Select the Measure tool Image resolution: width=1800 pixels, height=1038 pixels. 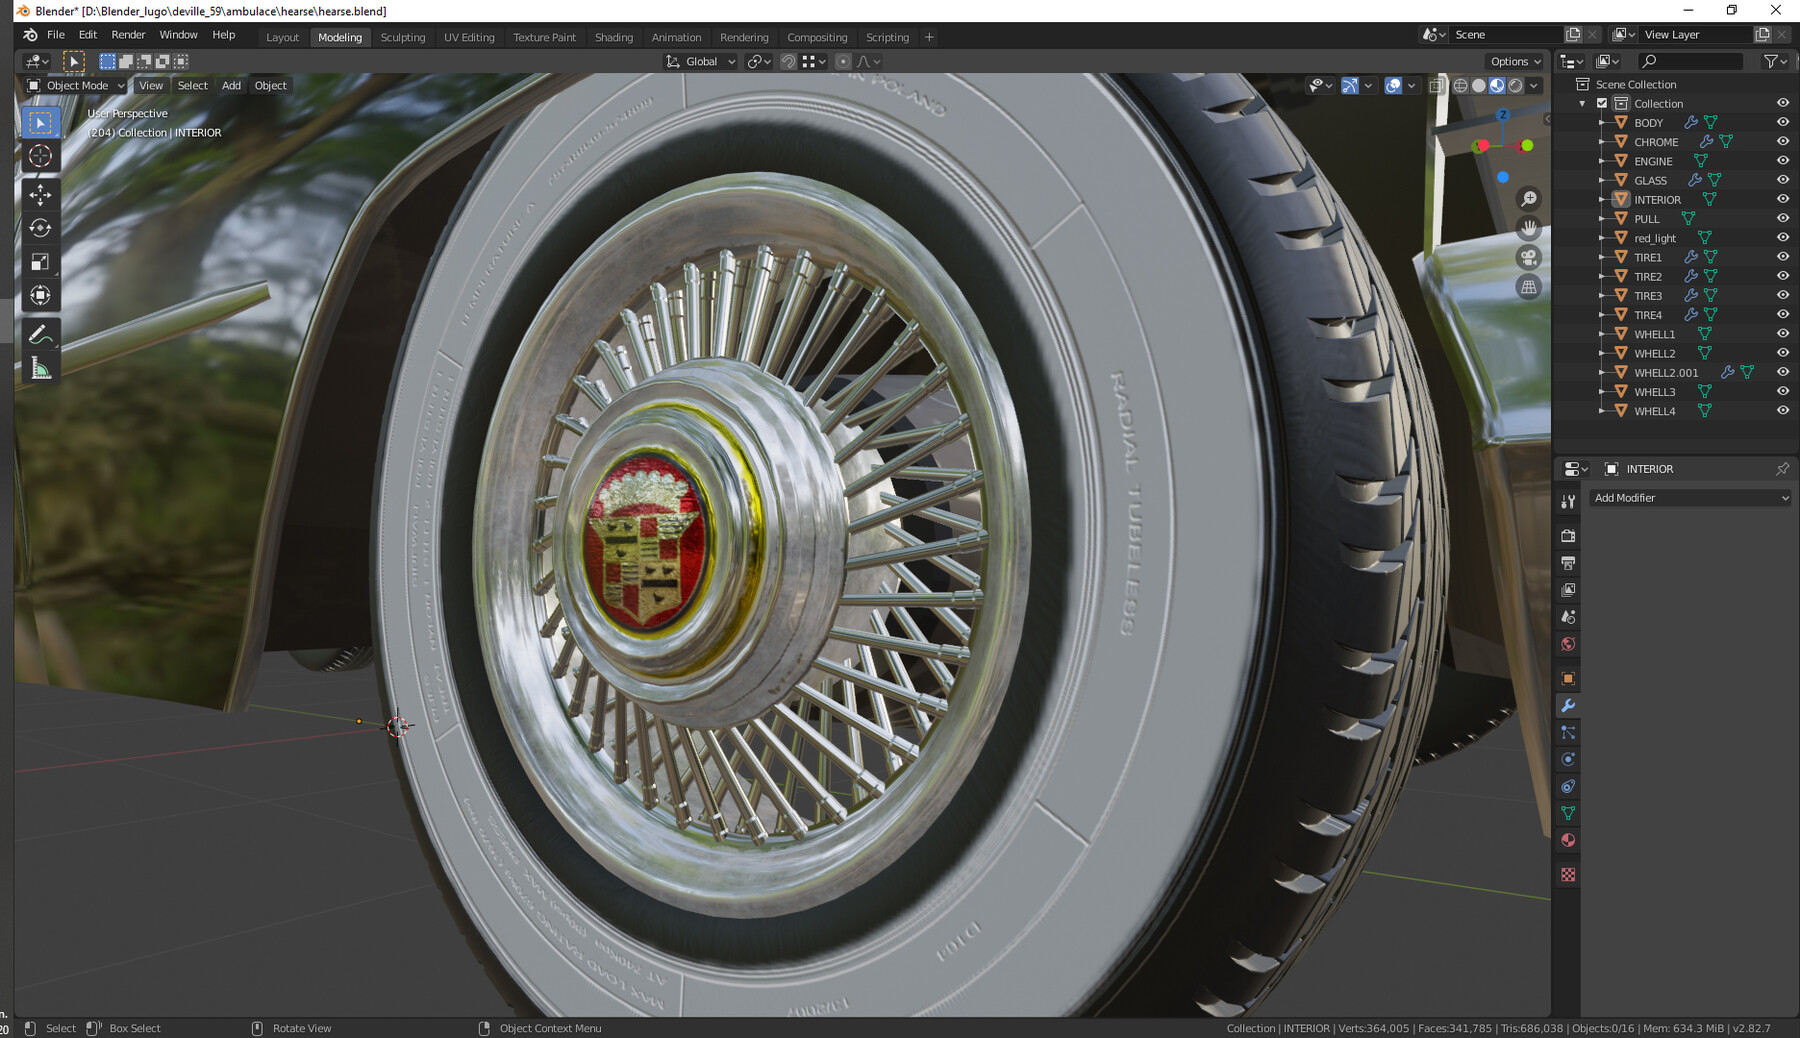point(40,368)
